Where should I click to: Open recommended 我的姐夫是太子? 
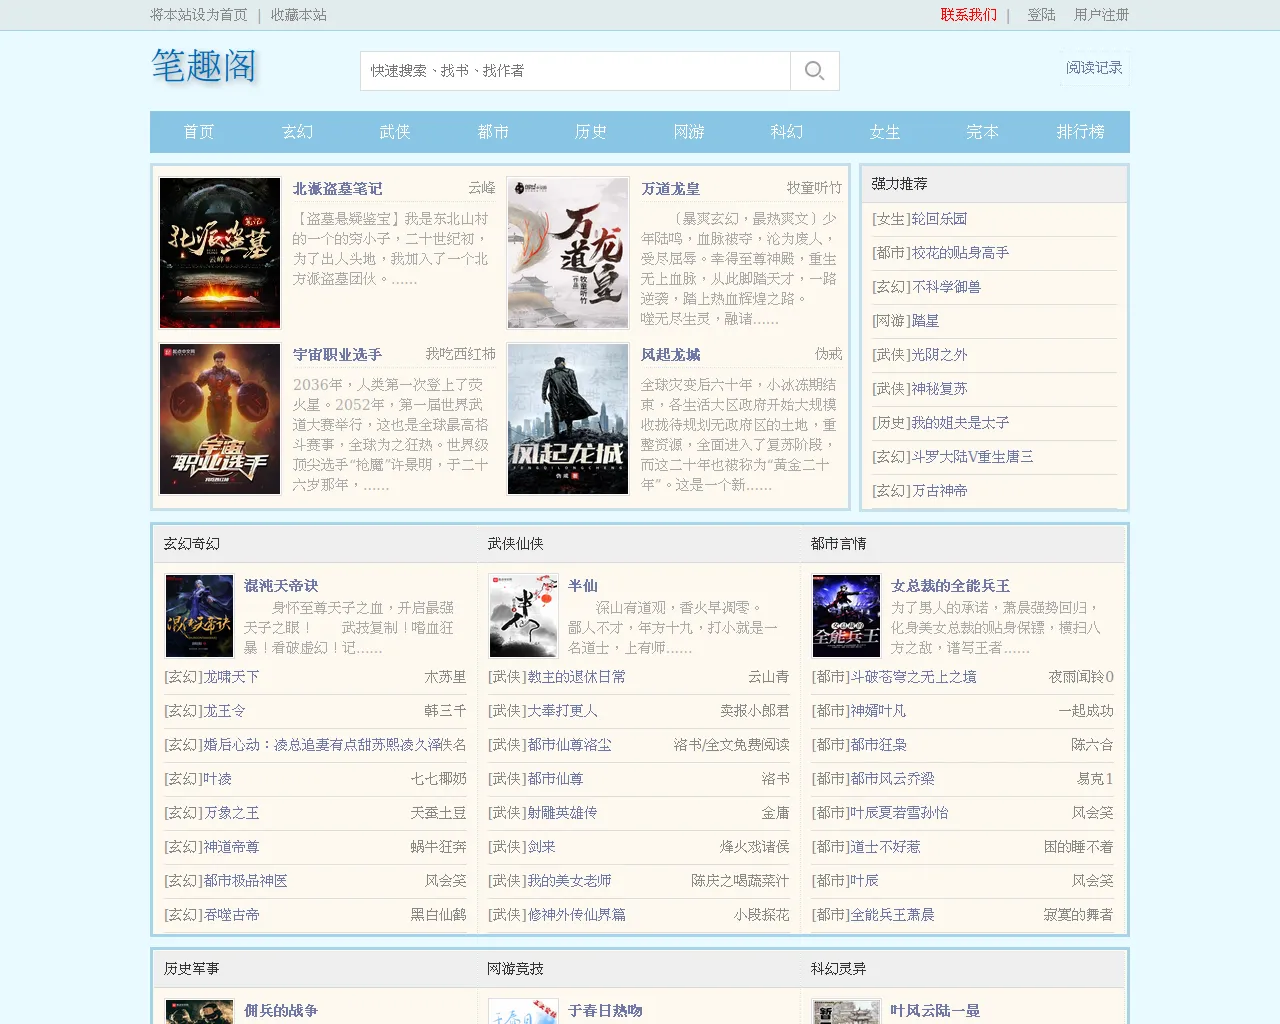tap(960, 423)
